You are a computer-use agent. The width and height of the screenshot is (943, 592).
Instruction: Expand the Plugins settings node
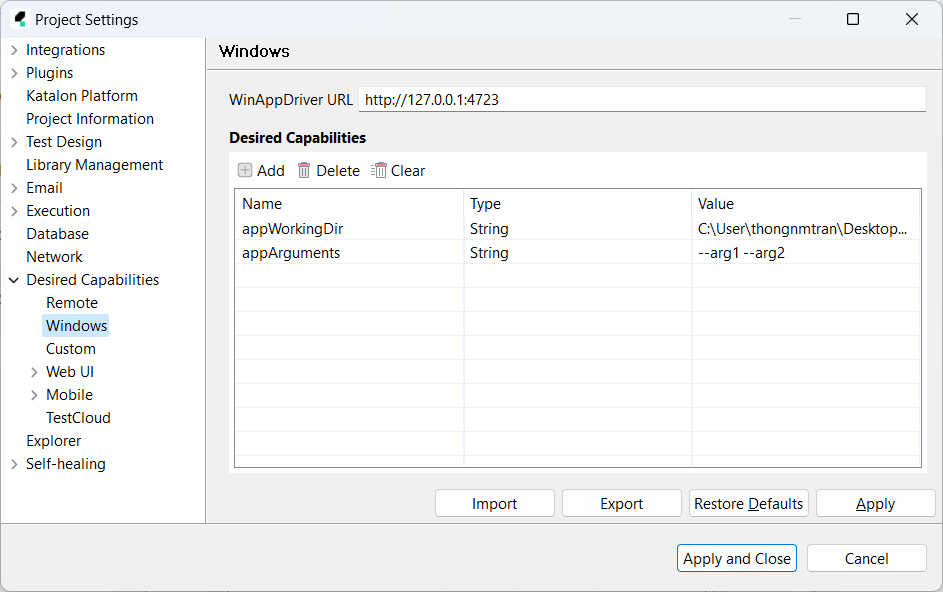pos(14,73)
